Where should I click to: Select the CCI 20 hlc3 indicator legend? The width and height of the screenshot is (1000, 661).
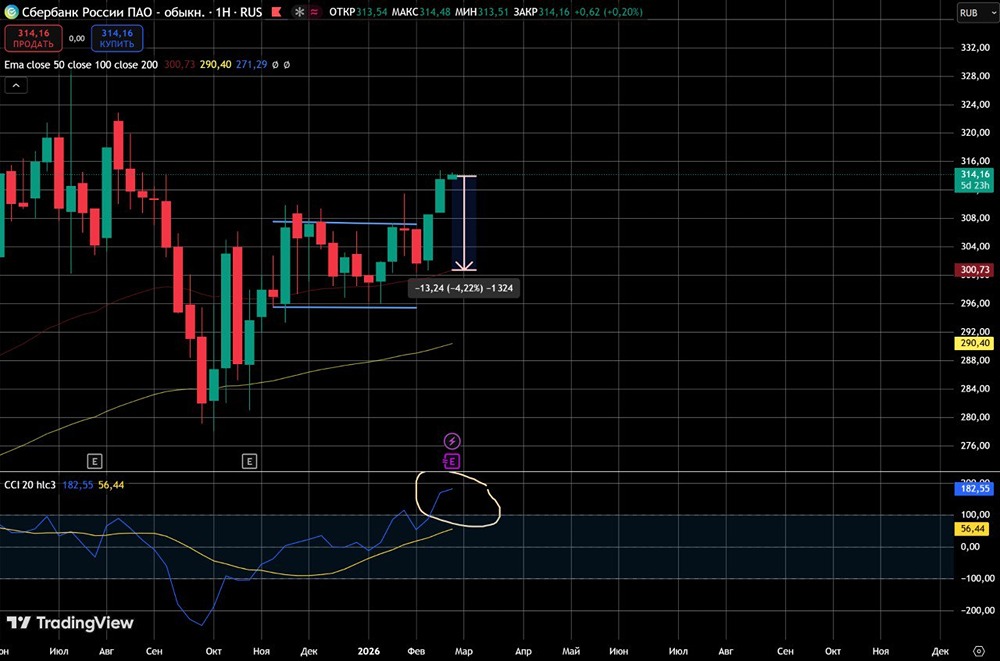(32, 485)
